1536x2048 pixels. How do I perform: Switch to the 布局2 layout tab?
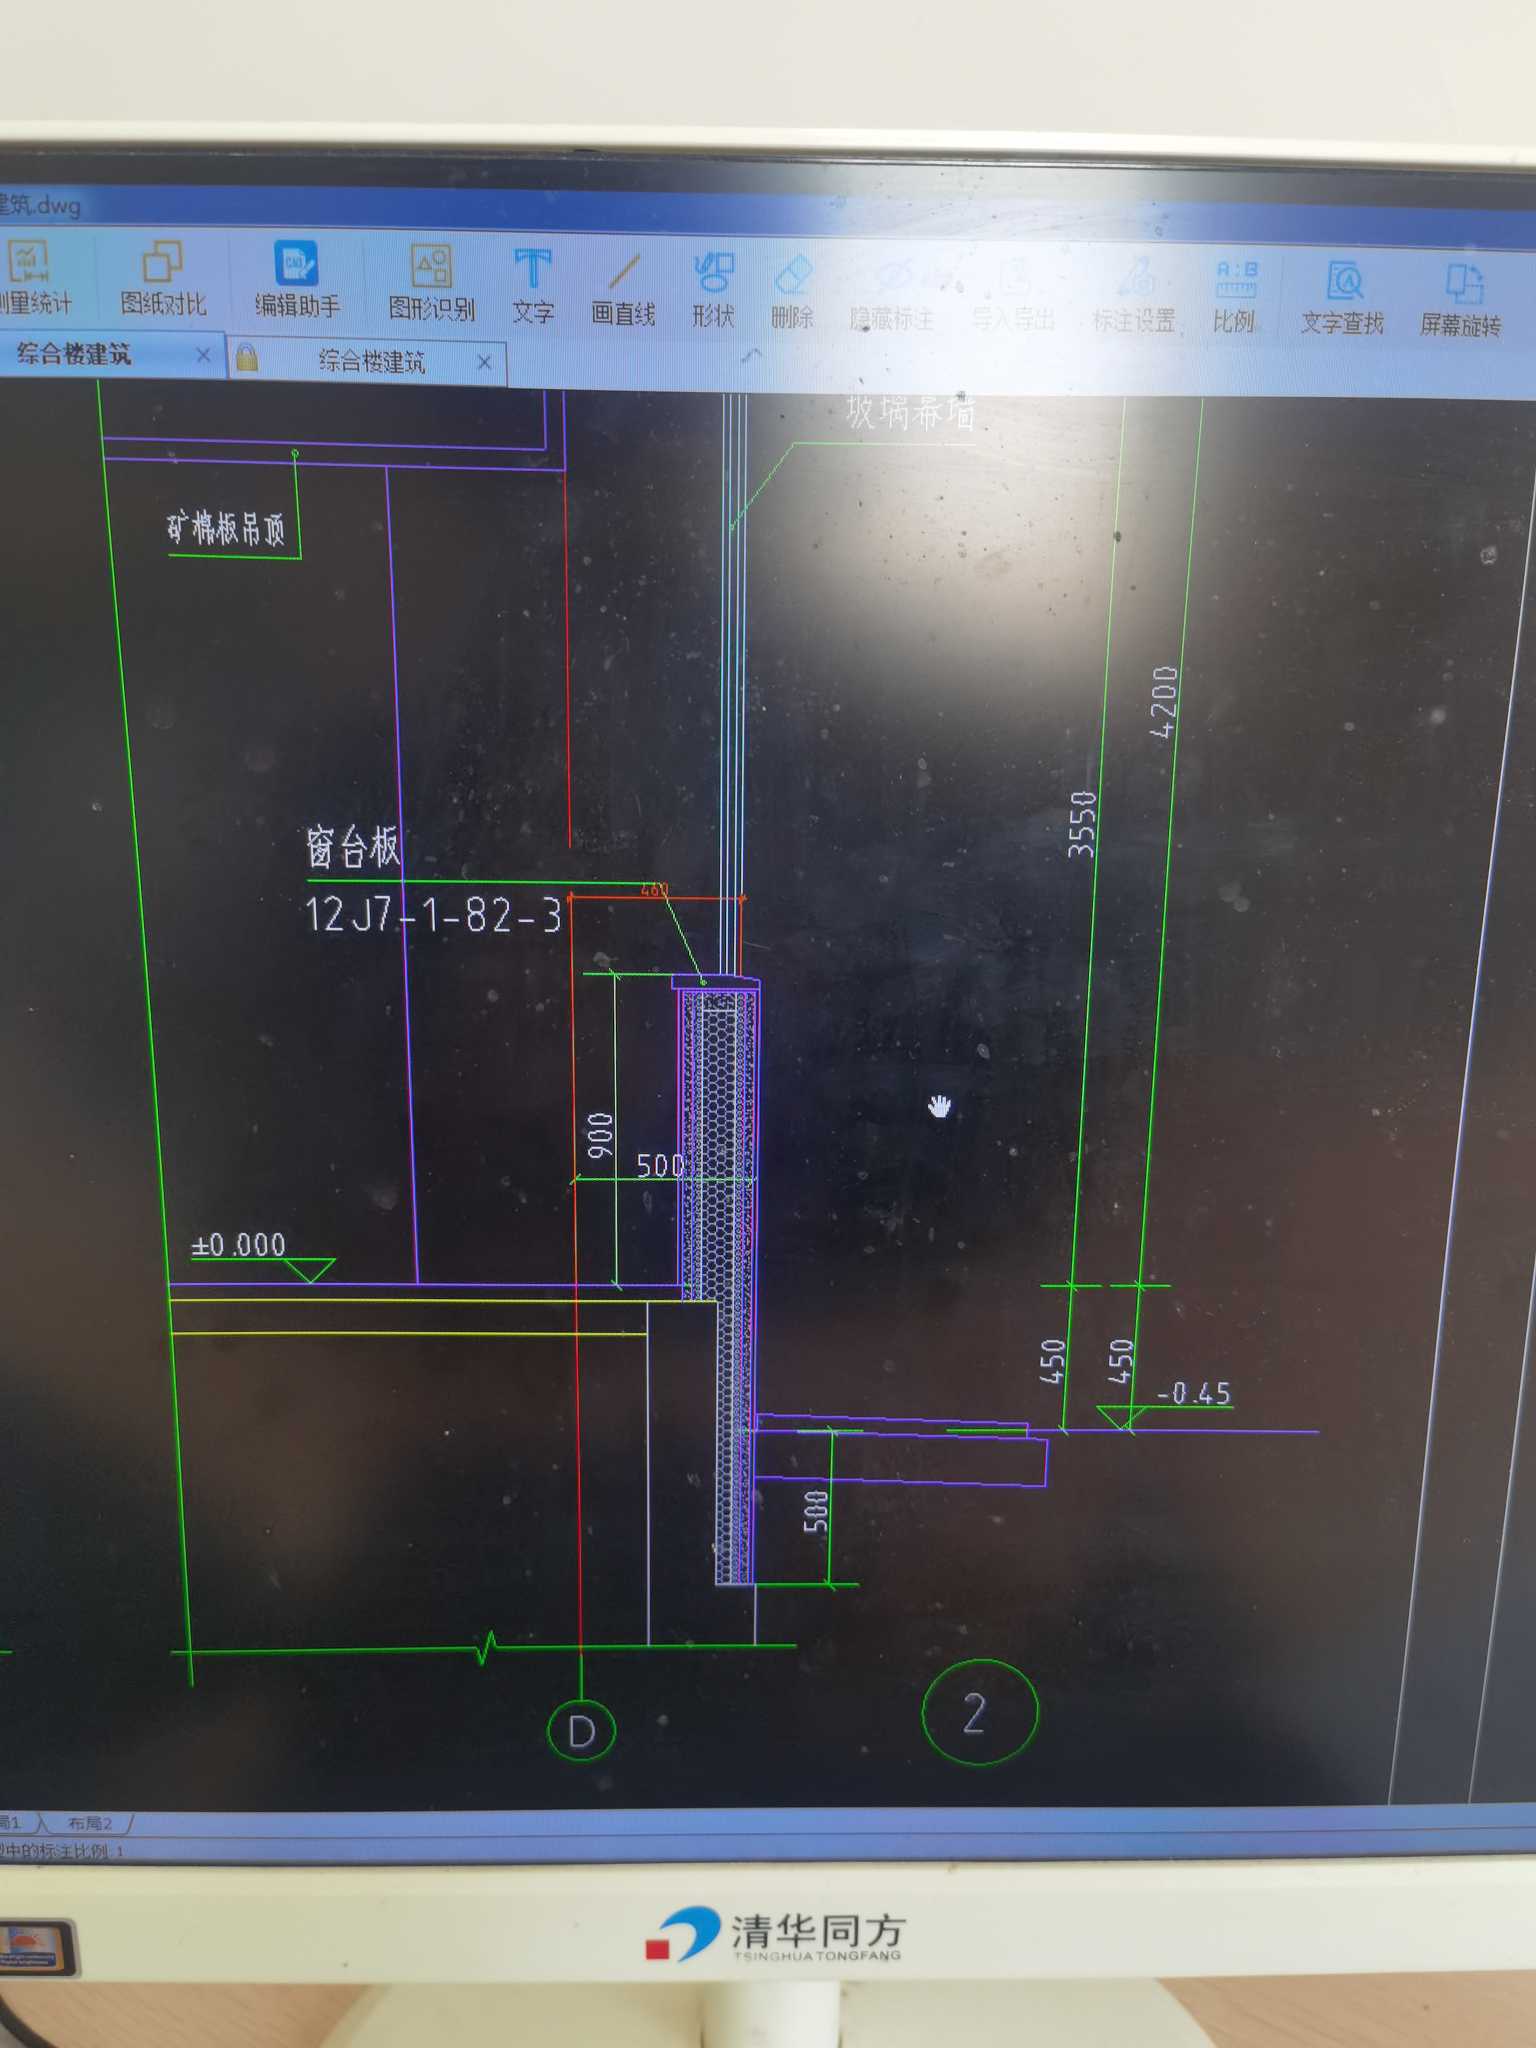coord(90,1823)
